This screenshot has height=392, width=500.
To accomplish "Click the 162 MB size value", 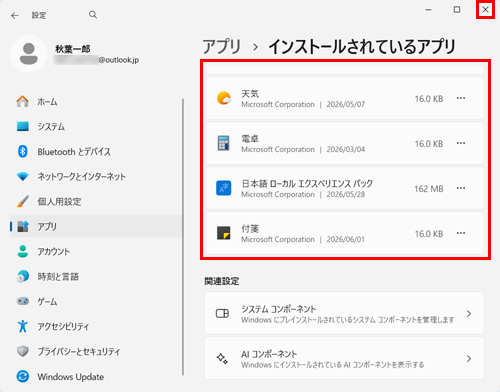I will [429, 189].
